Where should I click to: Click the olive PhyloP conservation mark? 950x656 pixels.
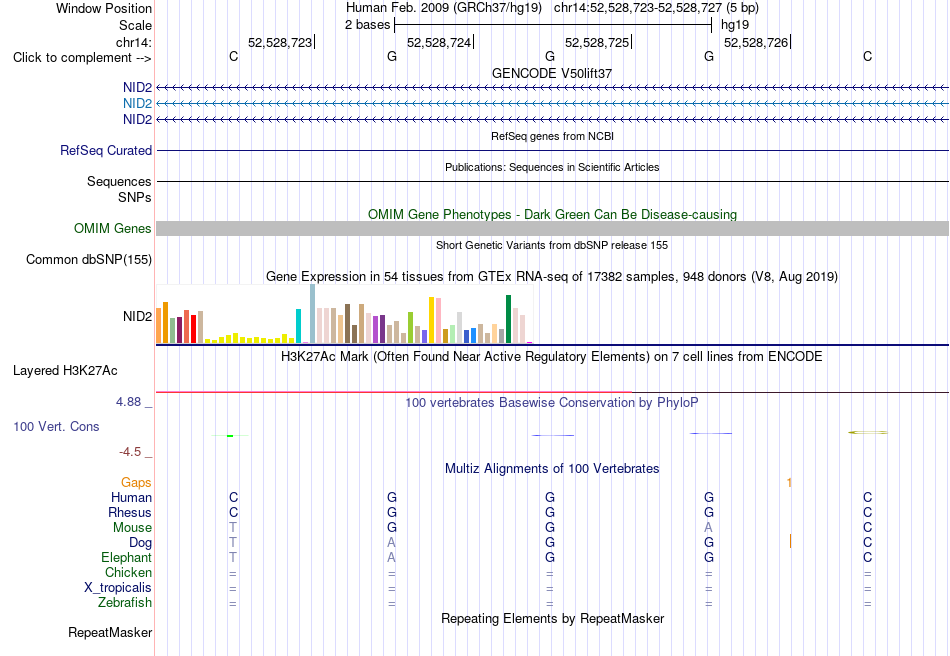coord(868,432)
